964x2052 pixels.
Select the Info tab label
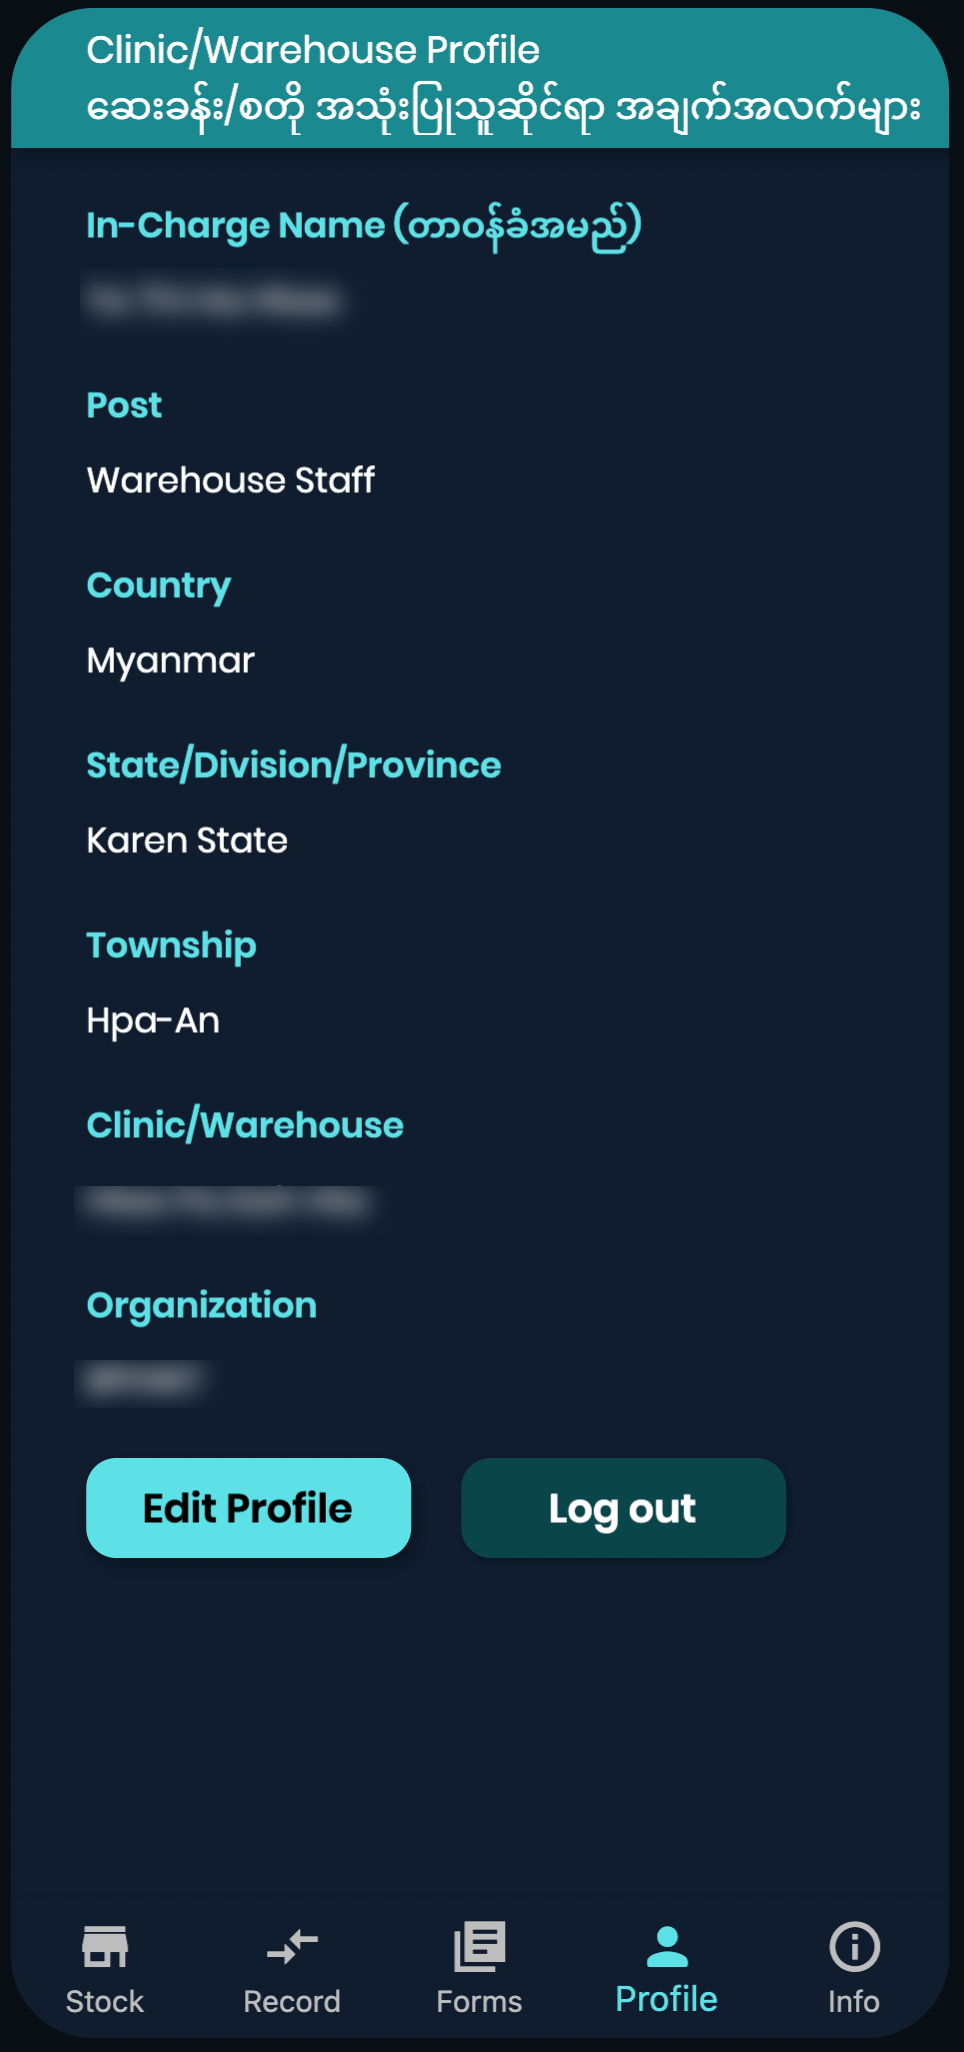pos(854,2001)
